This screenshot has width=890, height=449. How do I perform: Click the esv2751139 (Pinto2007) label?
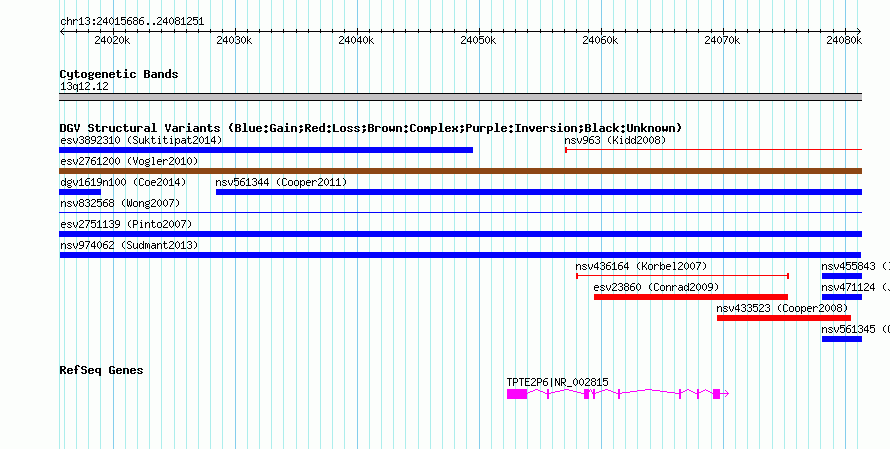(126, 224)
